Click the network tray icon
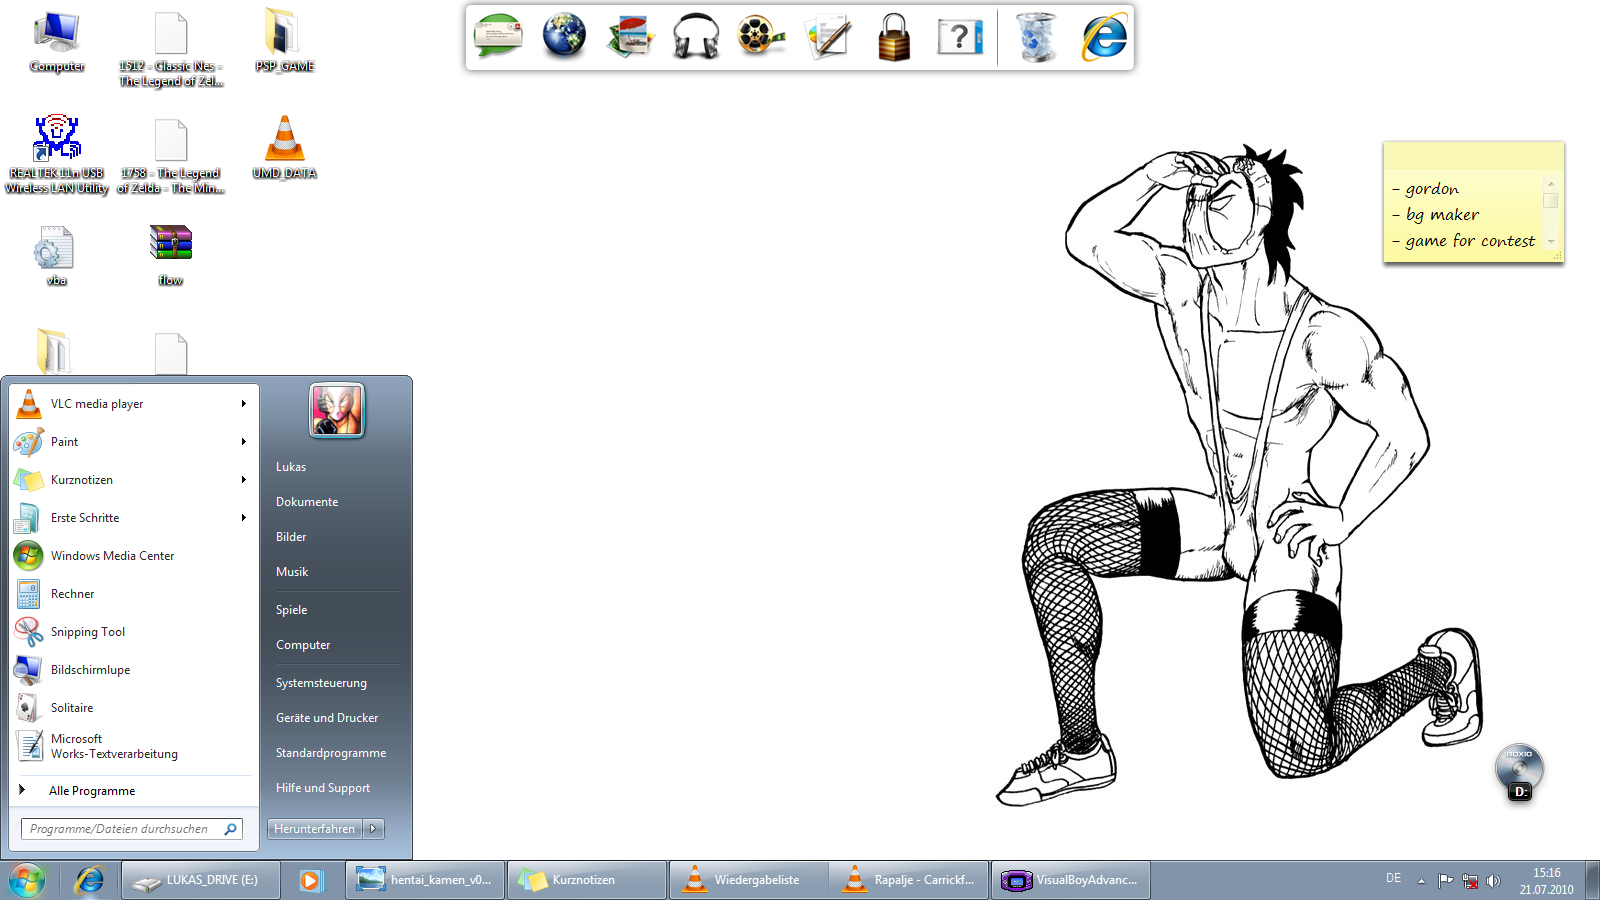This screenshot has height=900, width=1600. click(x=1469, y=881)
